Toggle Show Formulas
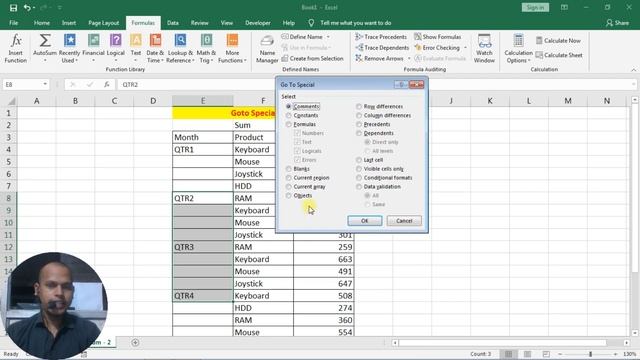The width and height of the screenshot is (640, 360). pos(438,37)
